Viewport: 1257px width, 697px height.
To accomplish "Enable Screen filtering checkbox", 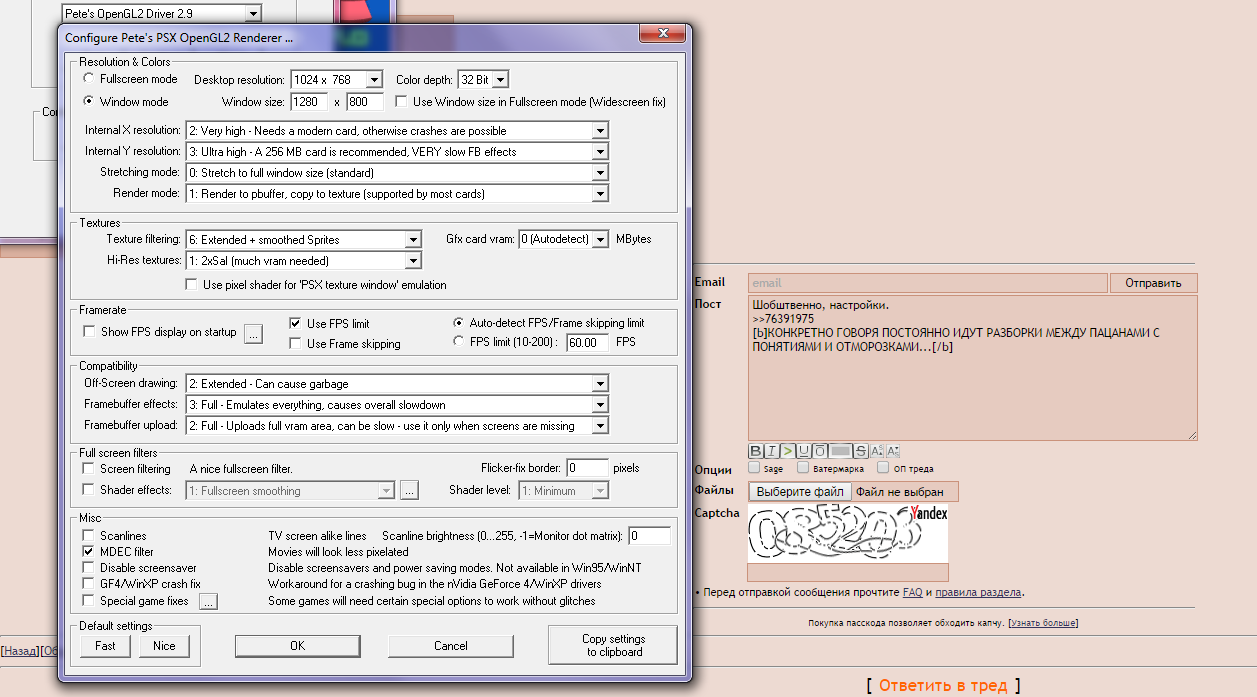I will (89, 468).
